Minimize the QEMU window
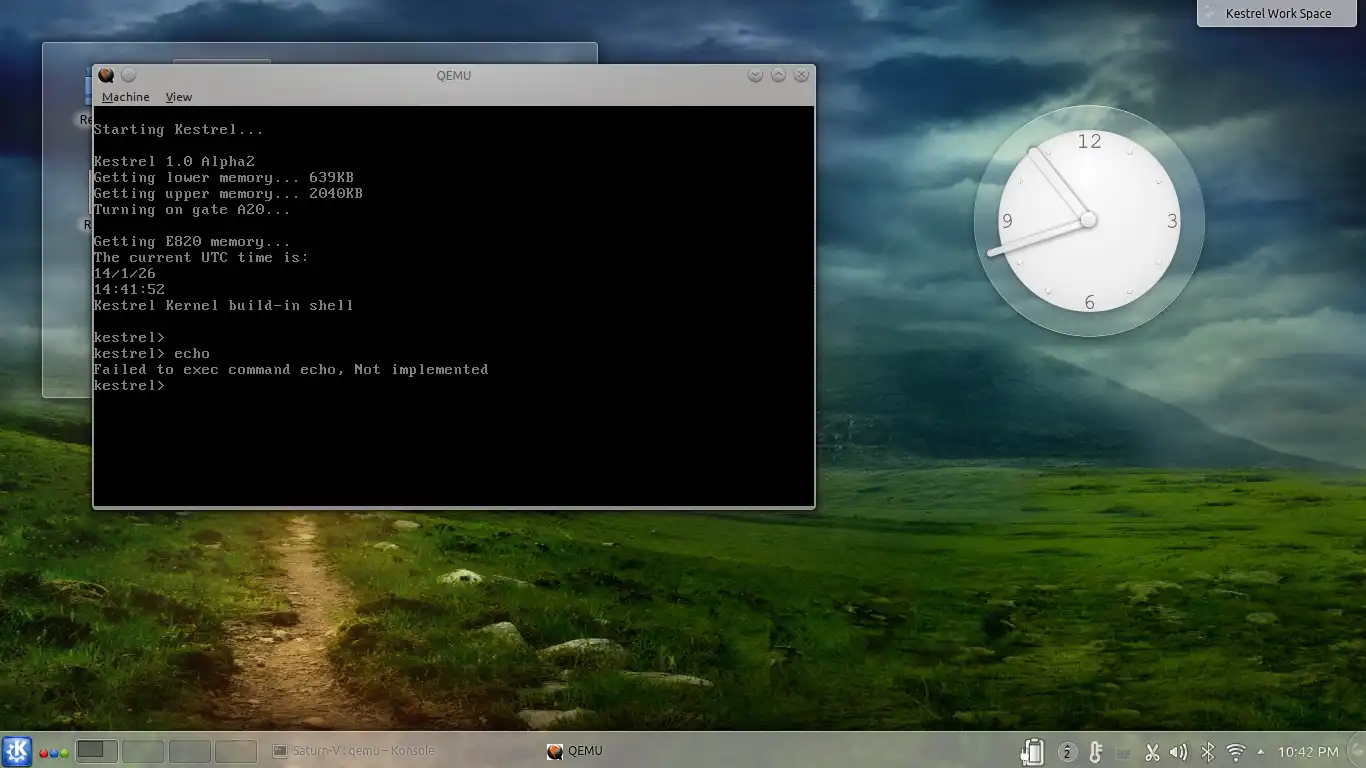This screenshot has width=1366, height=768. (755, 75)
